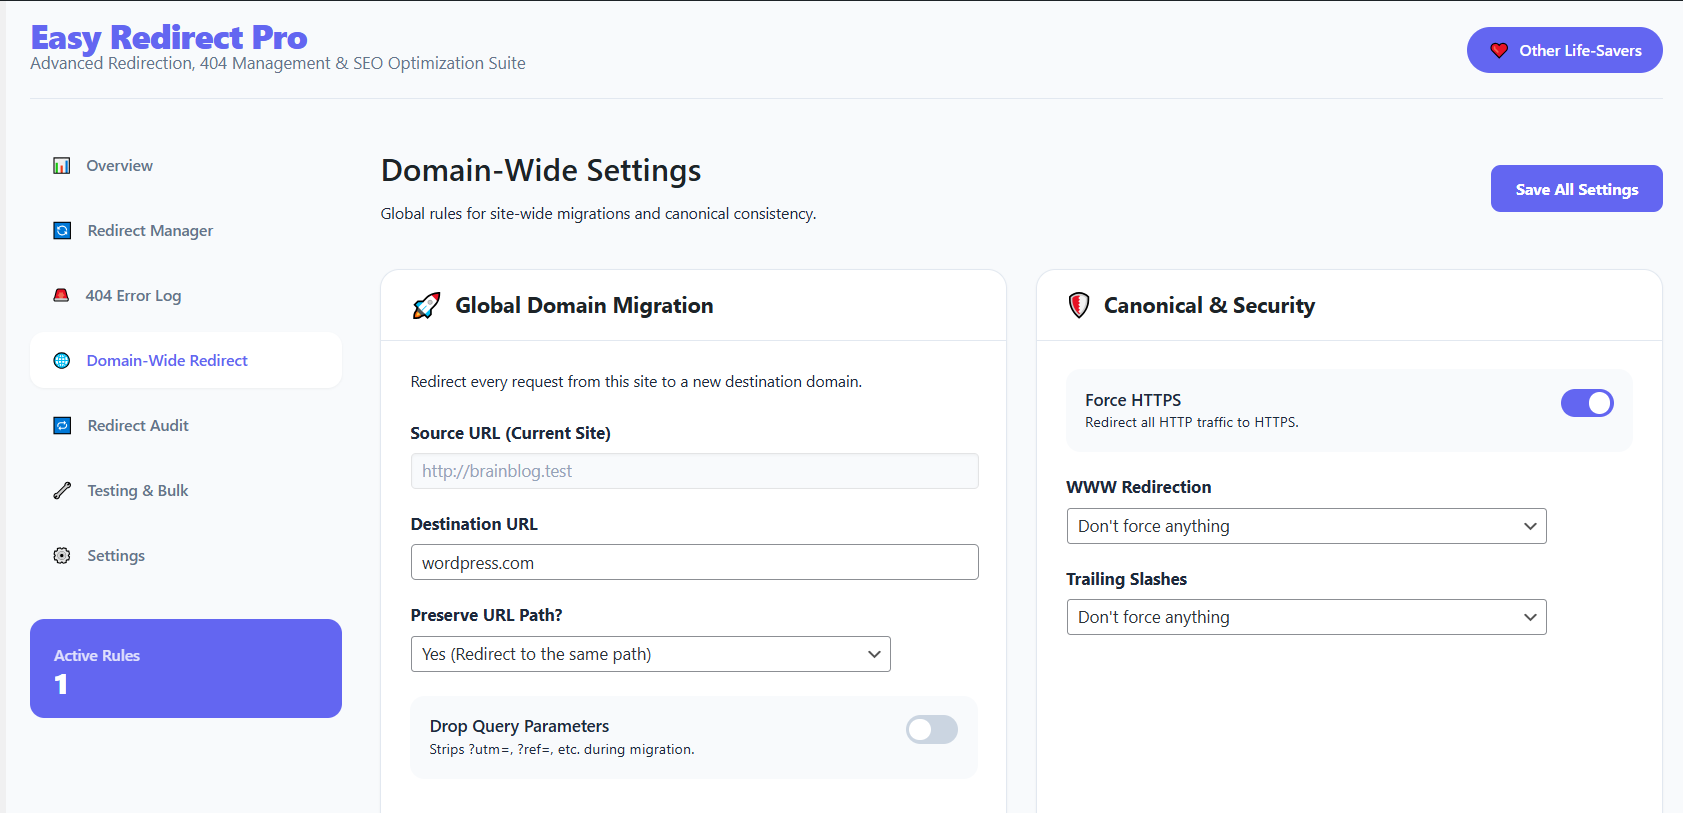Open the Redirect Audit menu item

point(186,426)
